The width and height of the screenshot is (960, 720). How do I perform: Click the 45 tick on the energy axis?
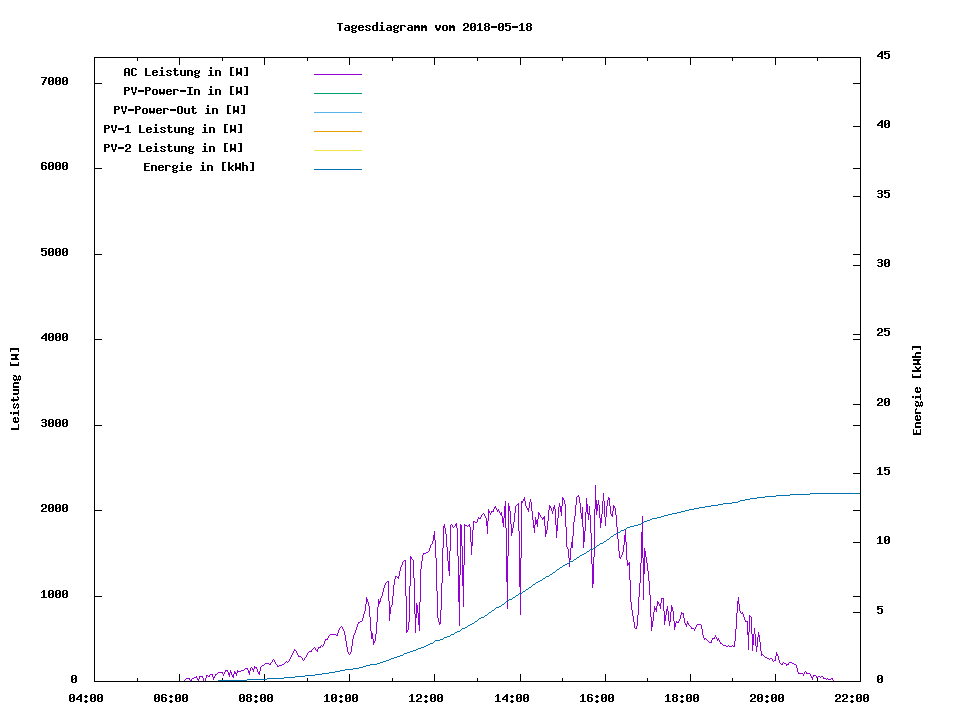click(883, 55)
